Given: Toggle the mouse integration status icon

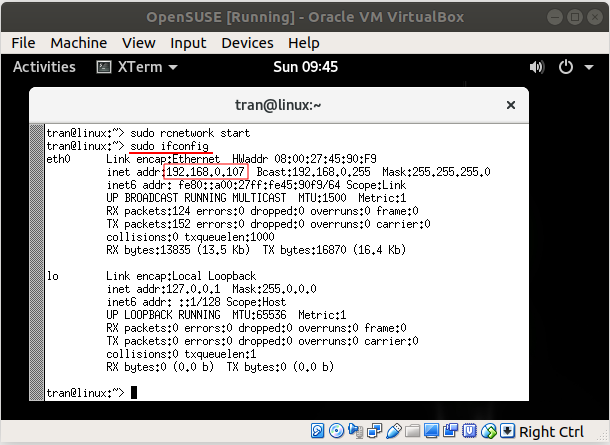Looking at the screenshot, I should click(x=489, y=431).
